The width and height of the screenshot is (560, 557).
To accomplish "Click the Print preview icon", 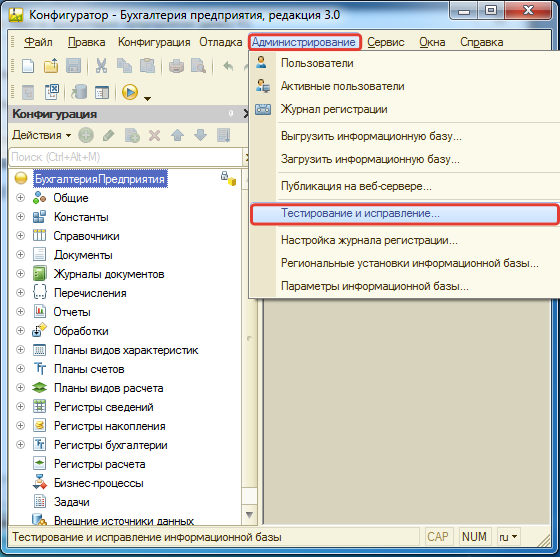I will tap(198, 66).
